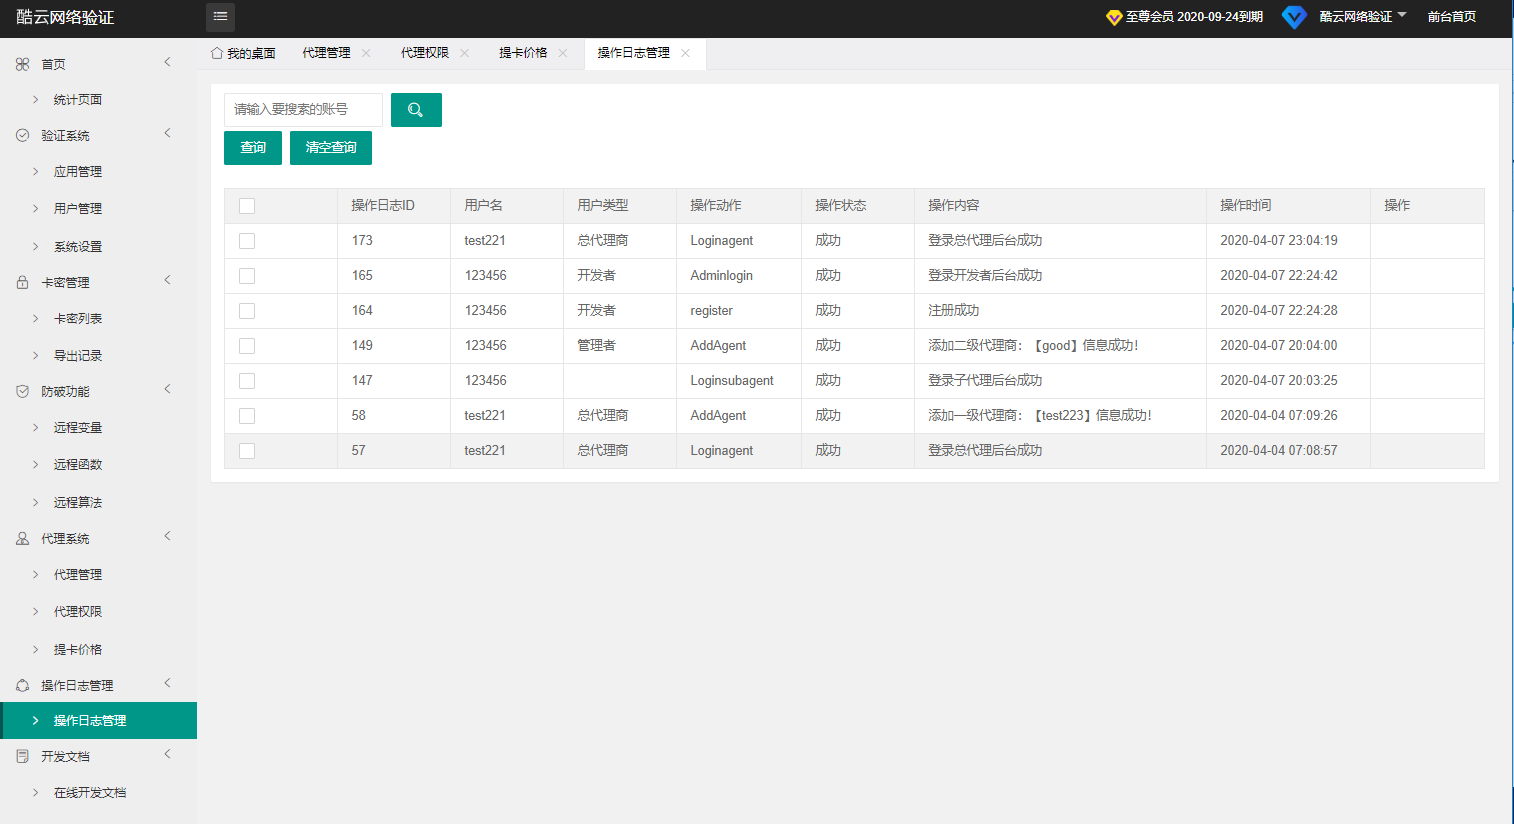Open the 前台首页 link
The width and height of the screenshot is (1514, 824).
(x=1451, y=17)
